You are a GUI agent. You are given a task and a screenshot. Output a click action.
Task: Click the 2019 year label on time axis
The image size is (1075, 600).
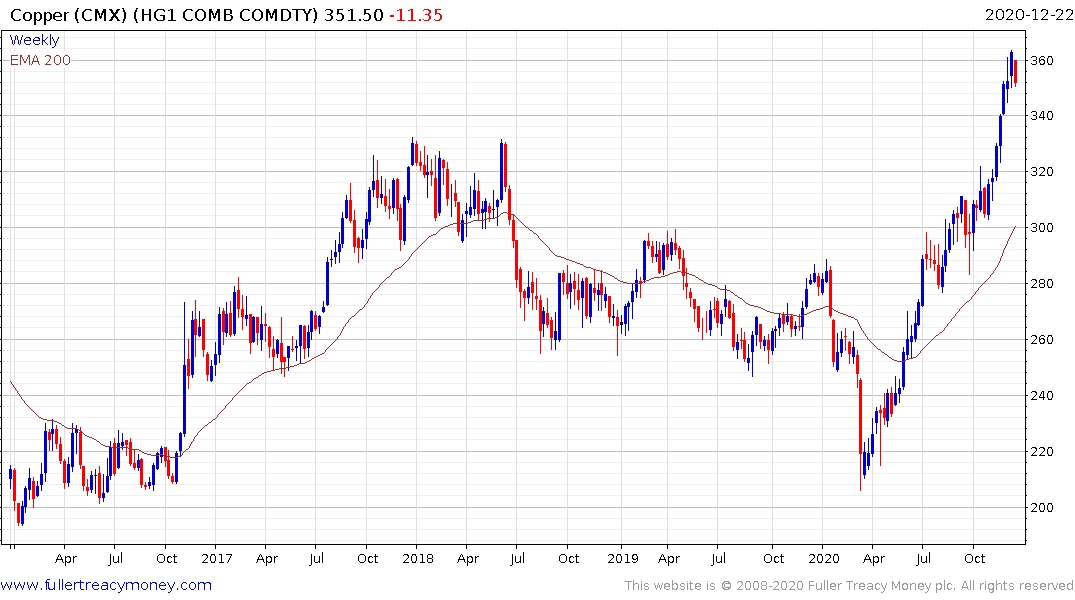[x=623, y=559]
